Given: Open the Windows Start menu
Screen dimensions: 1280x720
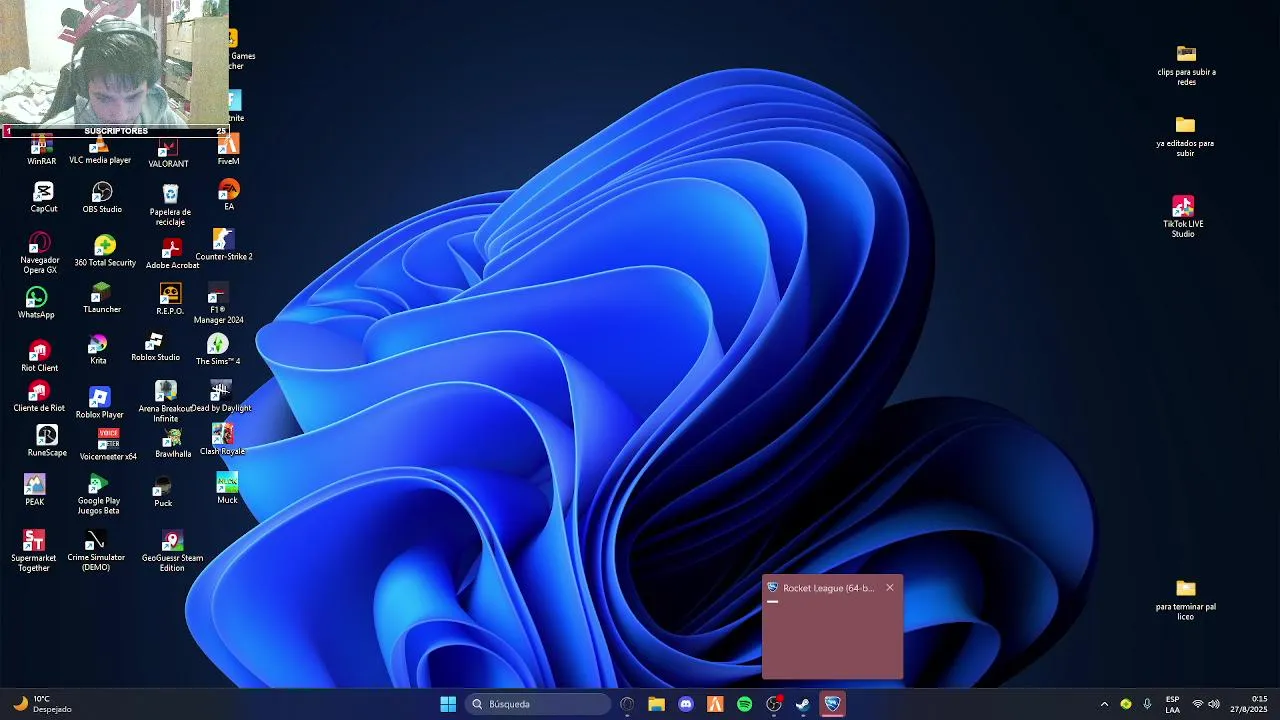Looking at the screenshot, I should (448, 704).
